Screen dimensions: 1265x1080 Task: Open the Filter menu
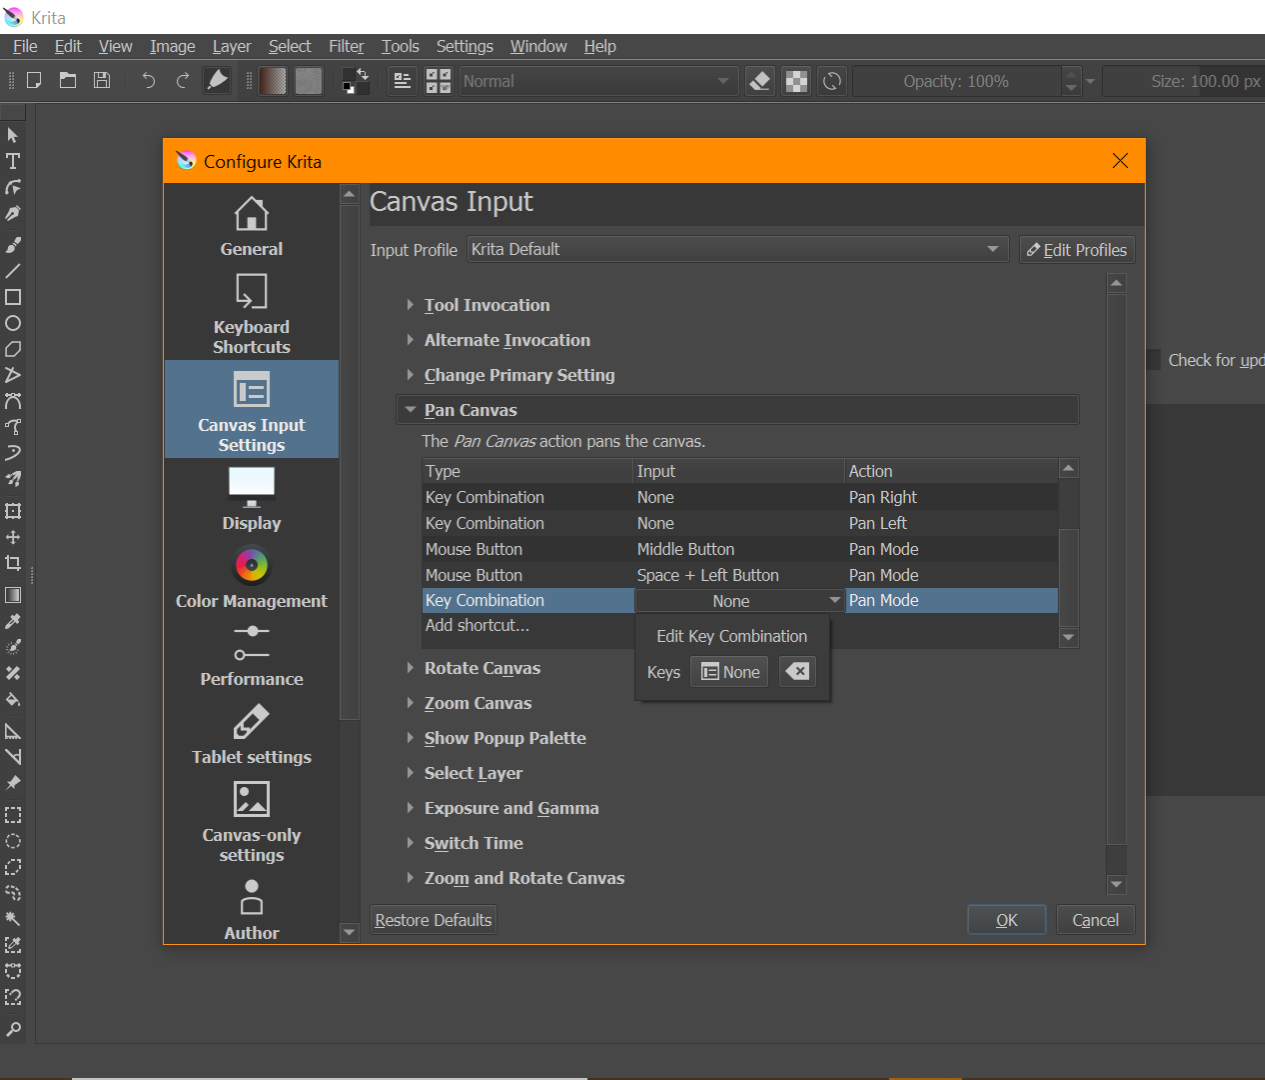click(346, 46)
